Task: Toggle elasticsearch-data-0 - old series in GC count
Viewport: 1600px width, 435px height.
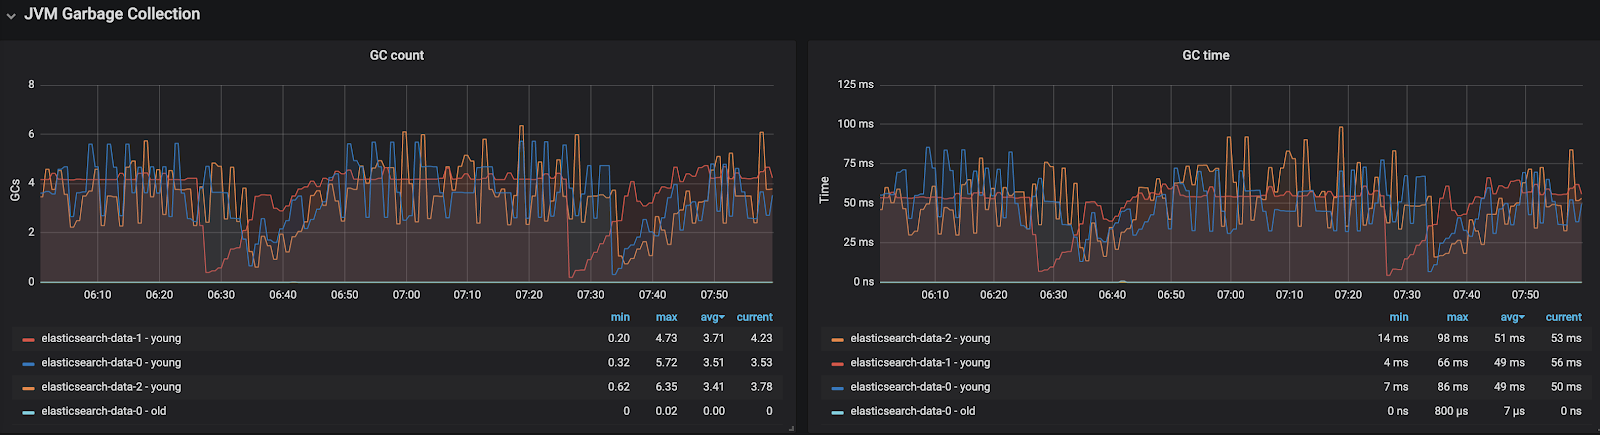Action: pyautogui.click(x=104, y=411)
